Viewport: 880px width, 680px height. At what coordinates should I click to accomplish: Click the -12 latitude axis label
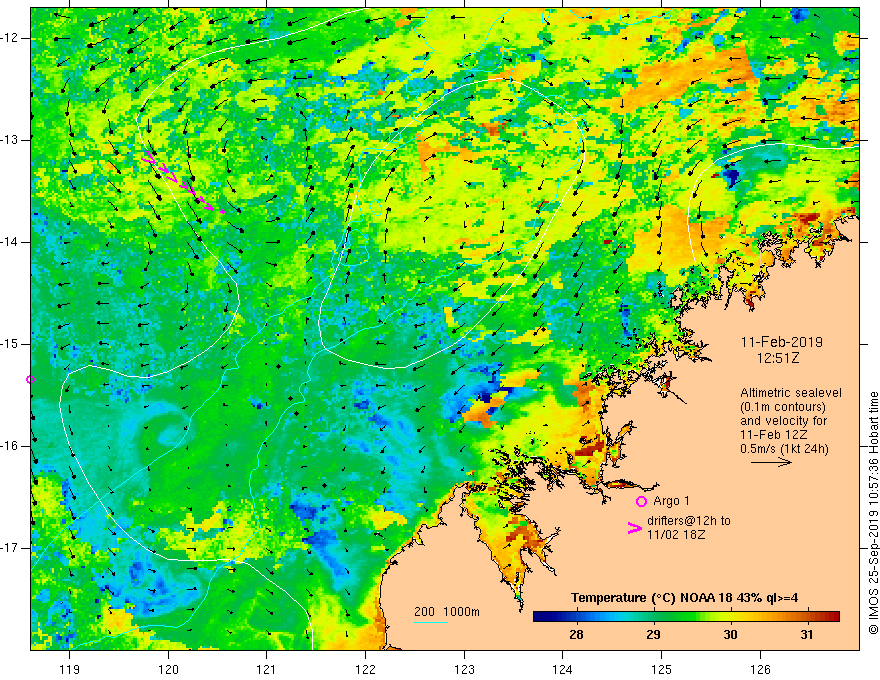pyautogui.click(x=10, y=38)
